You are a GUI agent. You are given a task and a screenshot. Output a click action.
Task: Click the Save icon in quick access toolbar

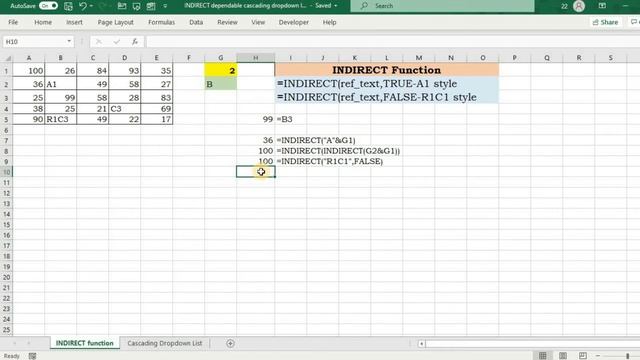coord(69,6)
